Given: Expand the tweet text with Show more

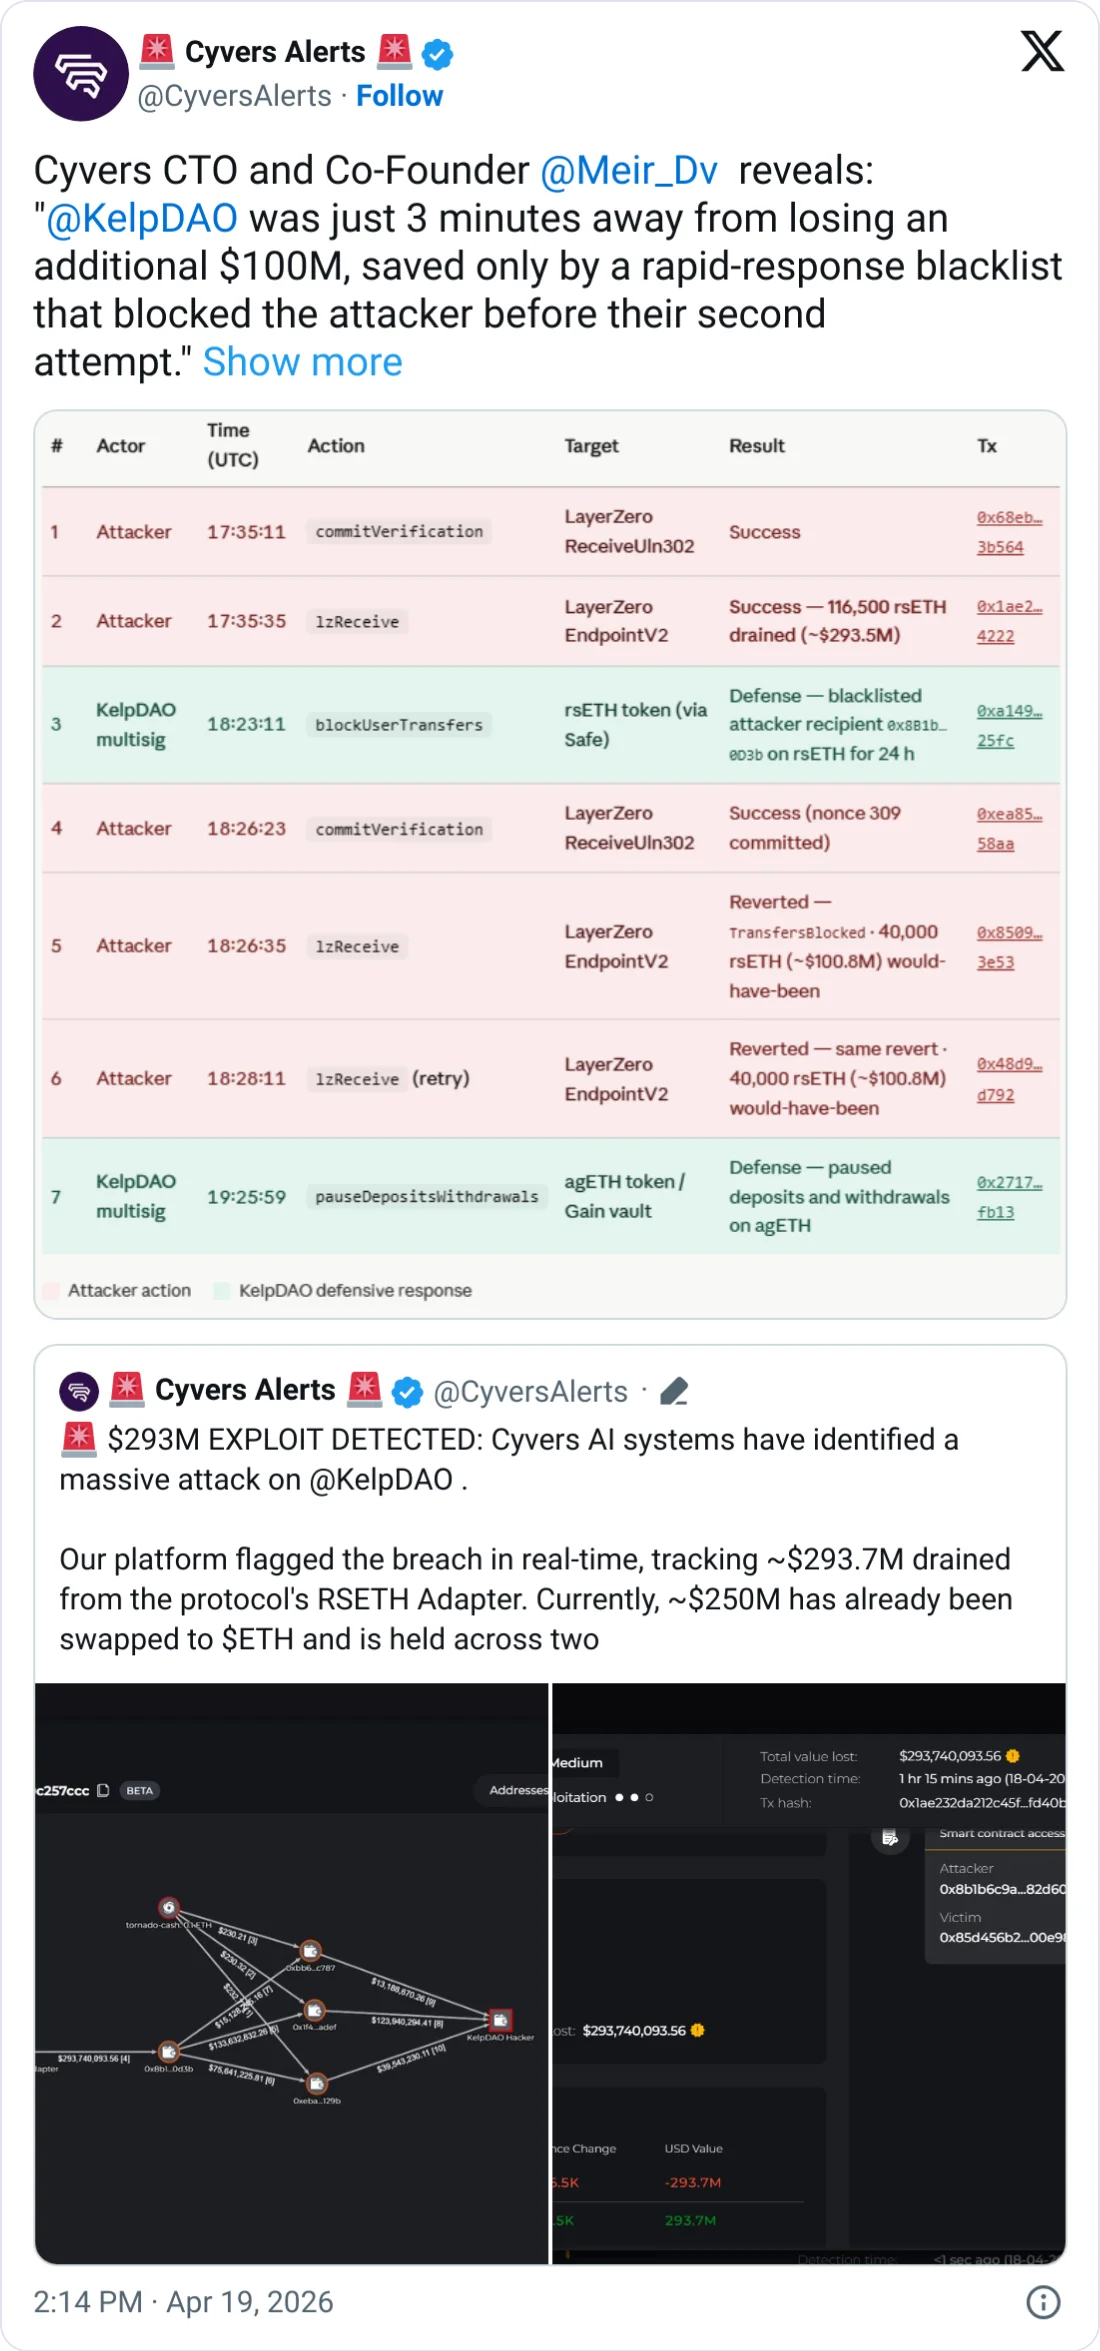Looking at the screenshot, I should (x=302, y=362).
